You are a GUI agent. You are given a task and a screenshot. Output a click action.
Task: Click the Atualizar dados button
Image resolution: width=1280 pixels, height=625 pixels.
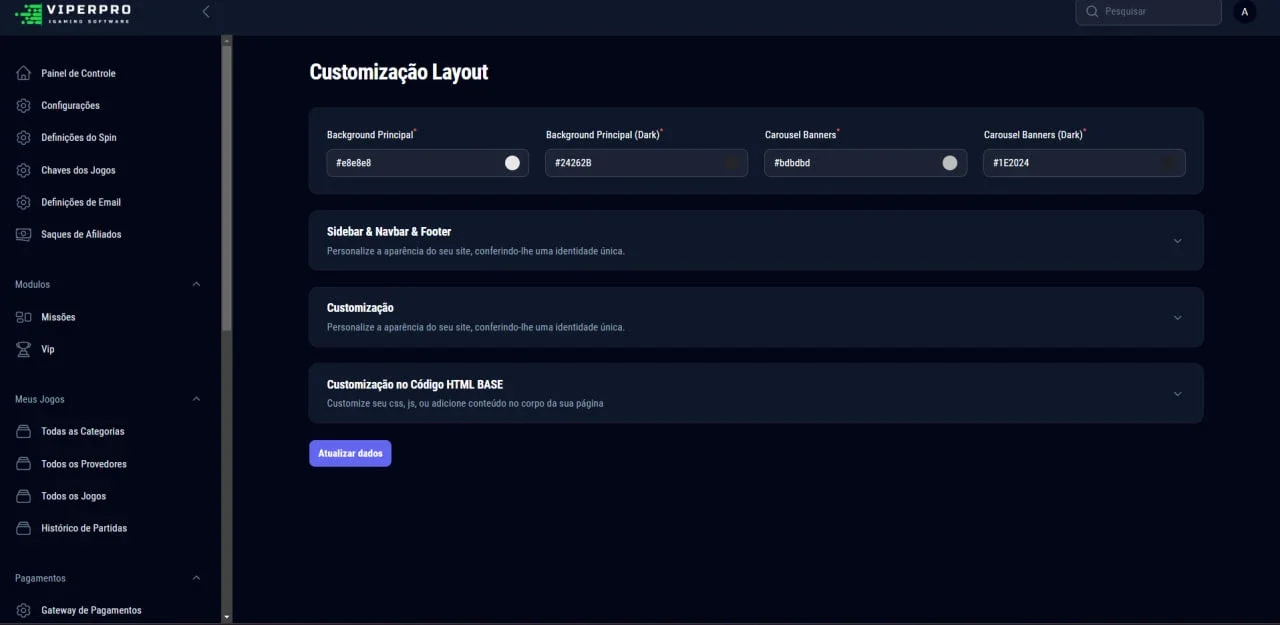coord(350,453)
